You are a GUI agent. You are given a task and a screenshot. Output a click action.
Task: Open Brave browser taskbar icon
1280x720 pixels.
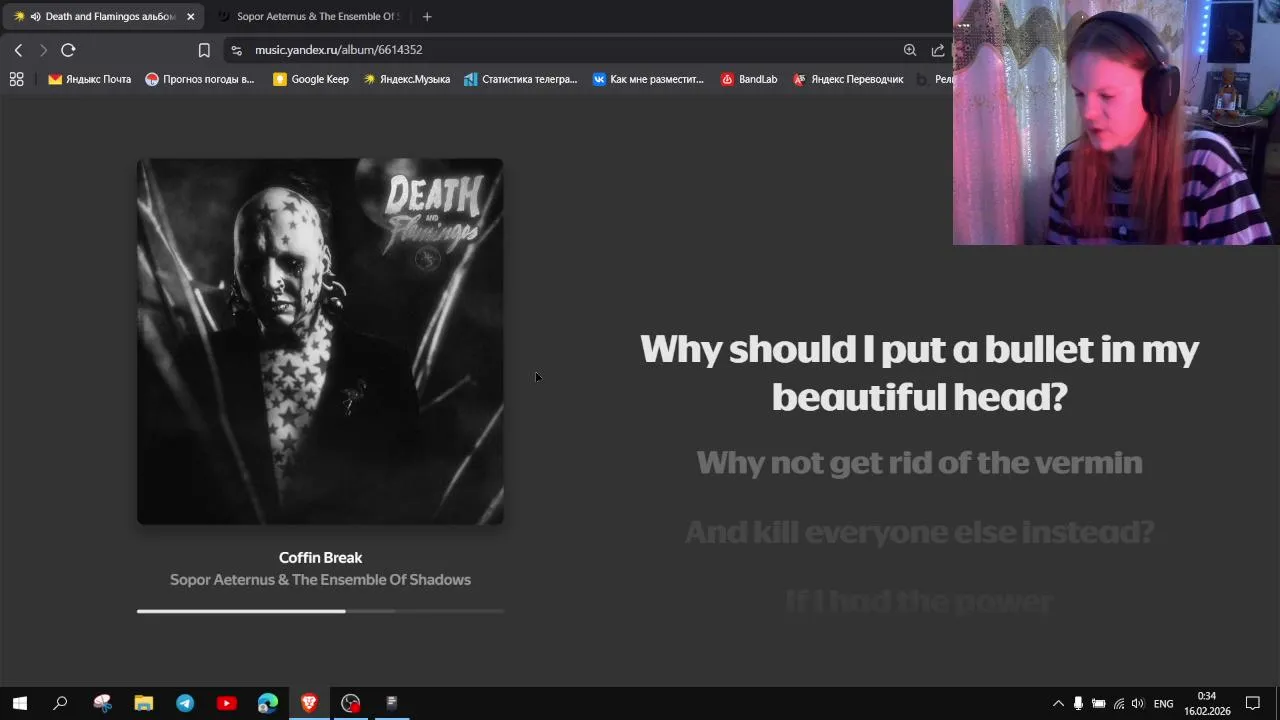(309, 703)
